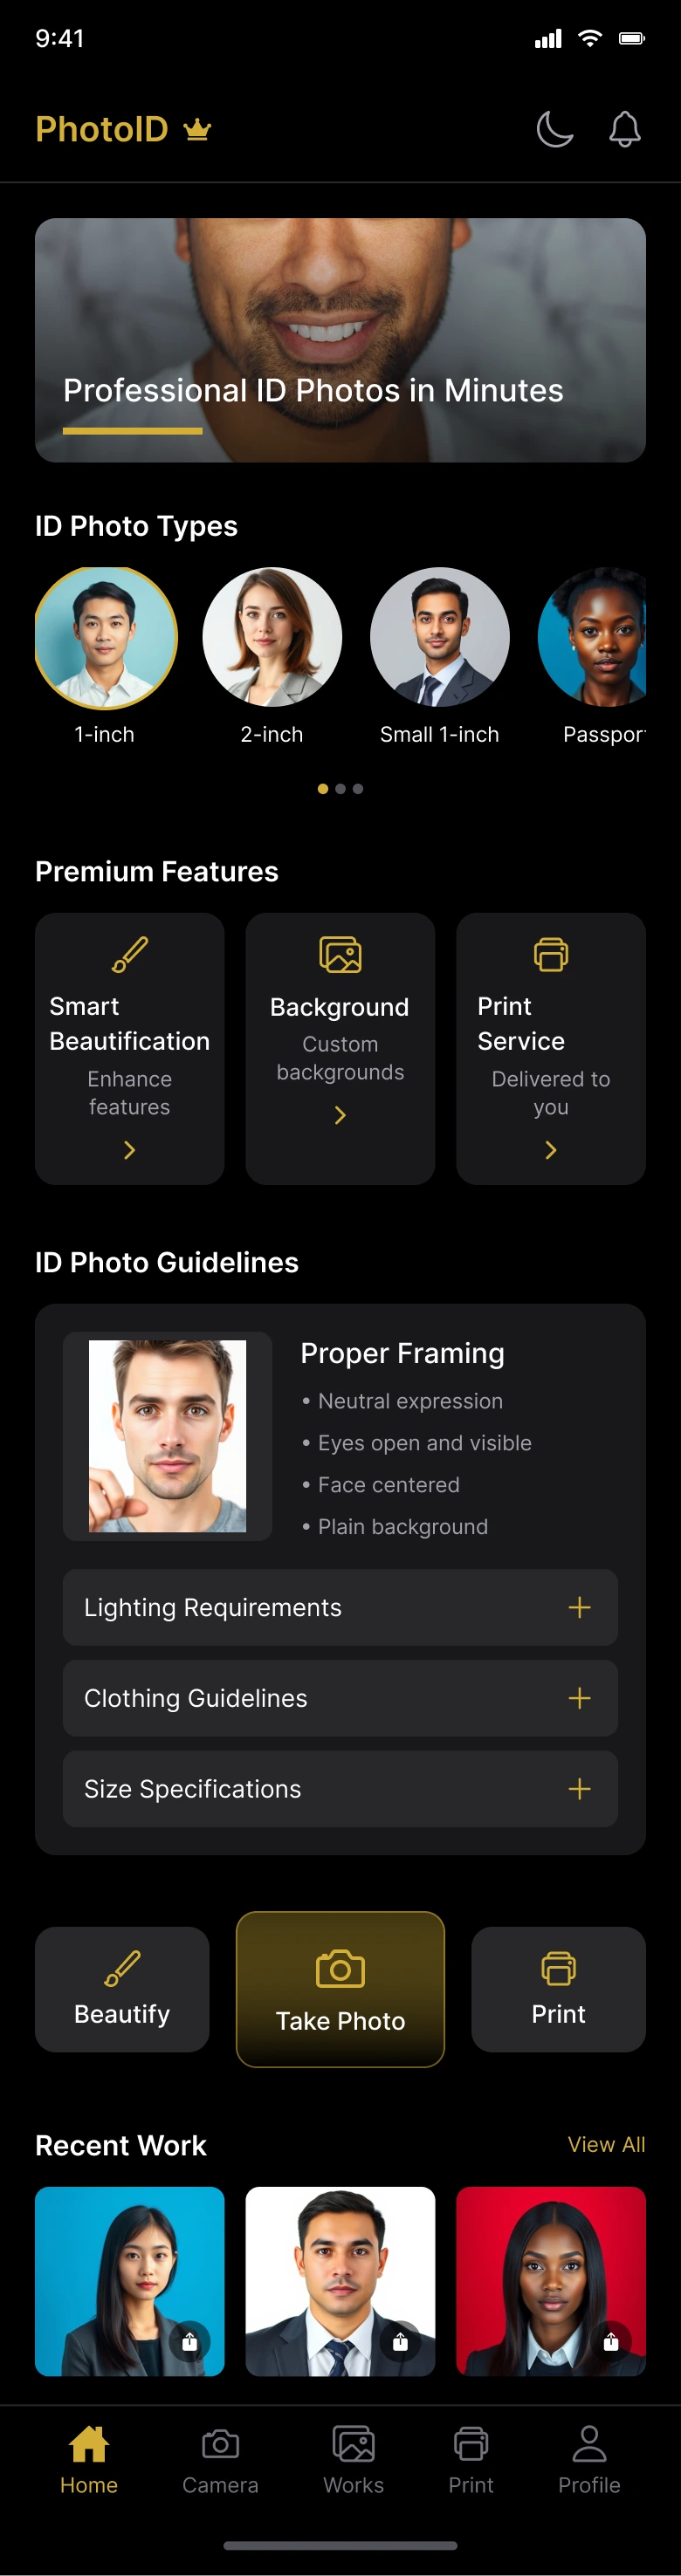Open the Print Service feature card

coord(550,1048)
